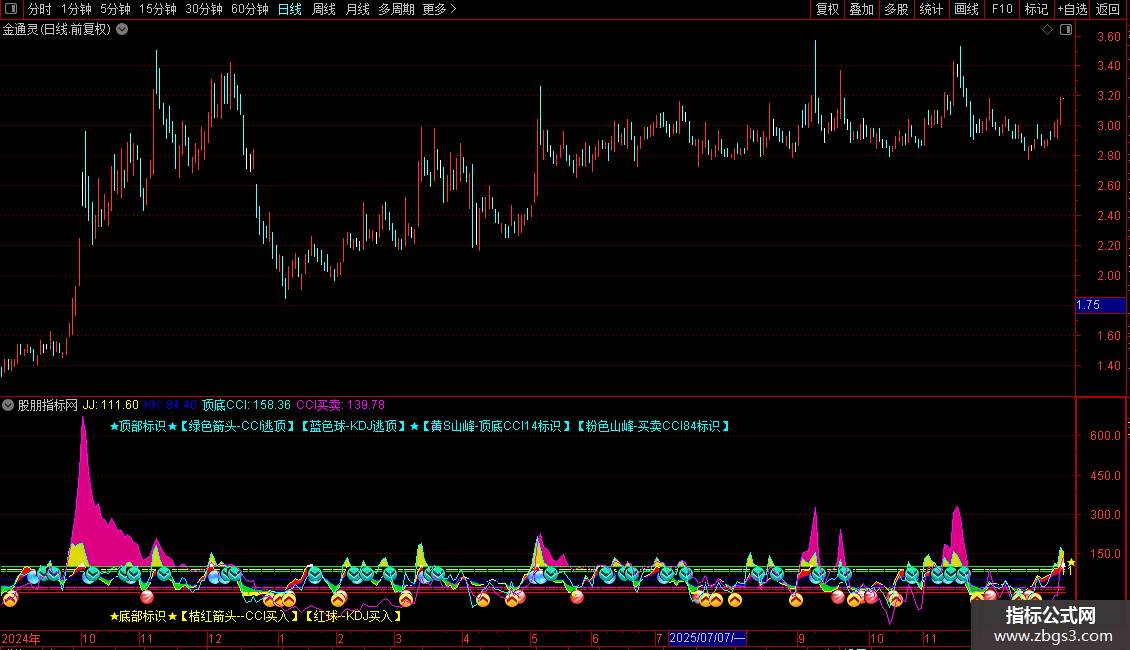Click the 2025/07/07 date marker
1130x650 pixels.
point(707,638)
